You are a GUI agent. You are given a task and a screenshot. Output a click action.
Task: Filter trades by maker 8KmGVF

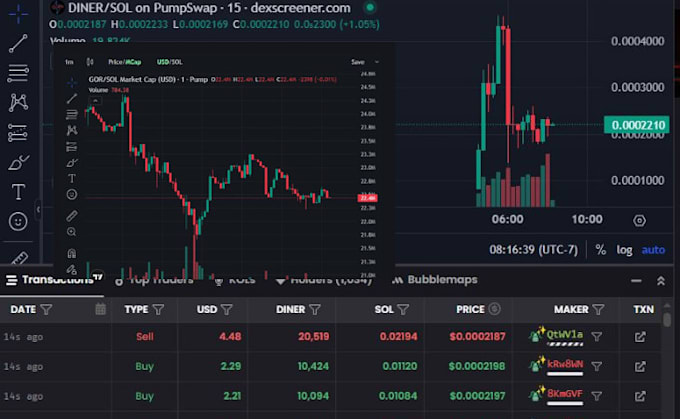(x=597, y=396)
